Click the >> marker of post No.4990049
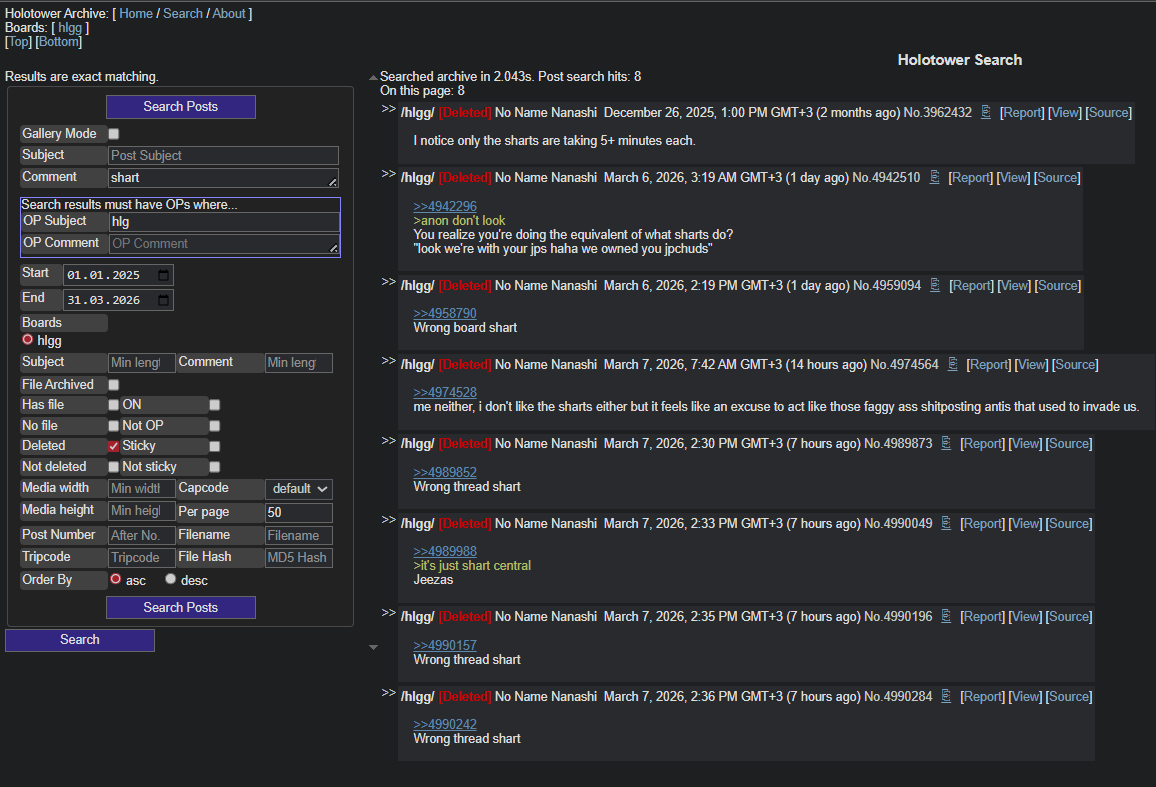This screenshot has height=787, width=1156. [389, 519]
